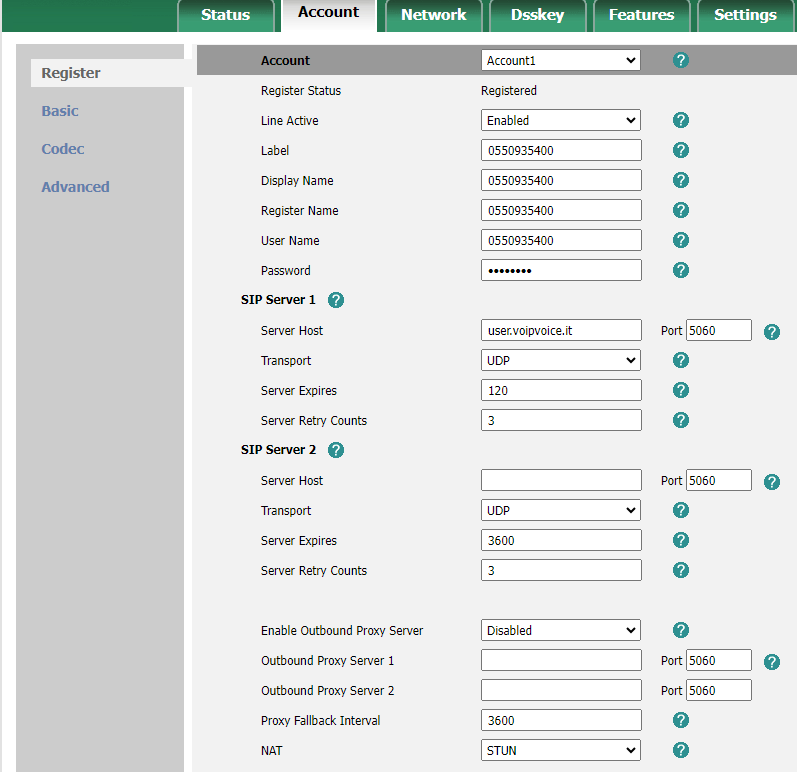Screen dimensions: 797x772
Task: Open SIP Server 2 Transport dropdown
Action: [x=561, y=510]
